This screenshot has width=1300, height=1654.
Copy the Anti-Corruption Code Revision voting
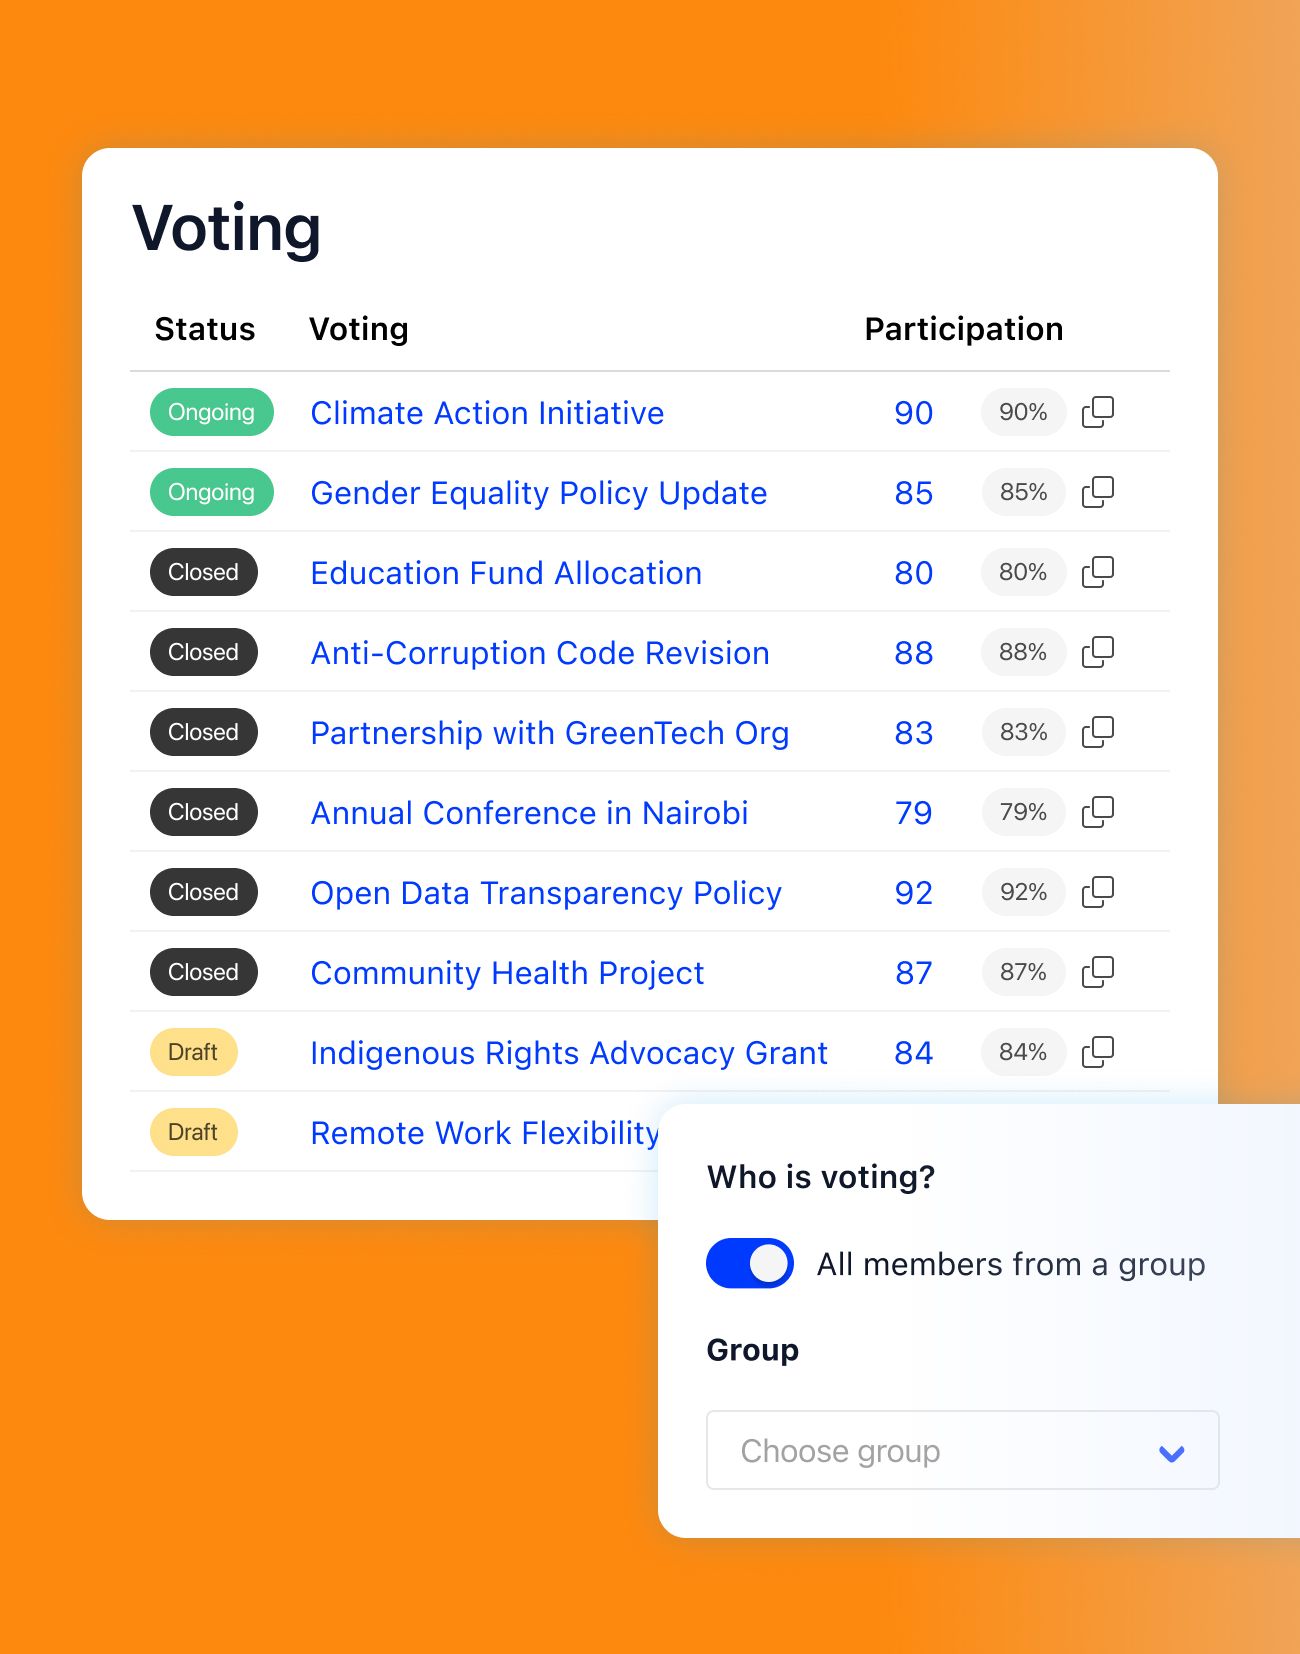click(x=1098, y=652)
